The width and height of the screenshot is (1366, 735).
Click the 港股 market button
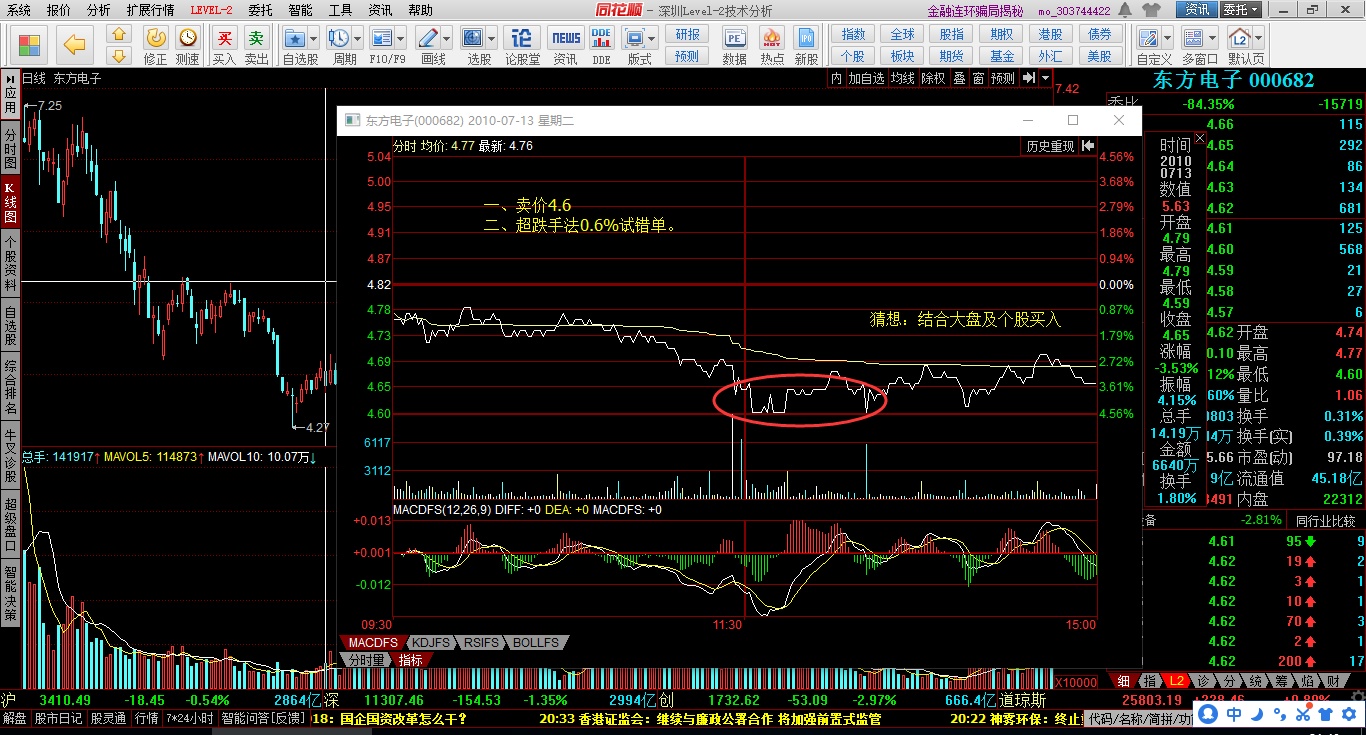click(x=1050, y=34)
